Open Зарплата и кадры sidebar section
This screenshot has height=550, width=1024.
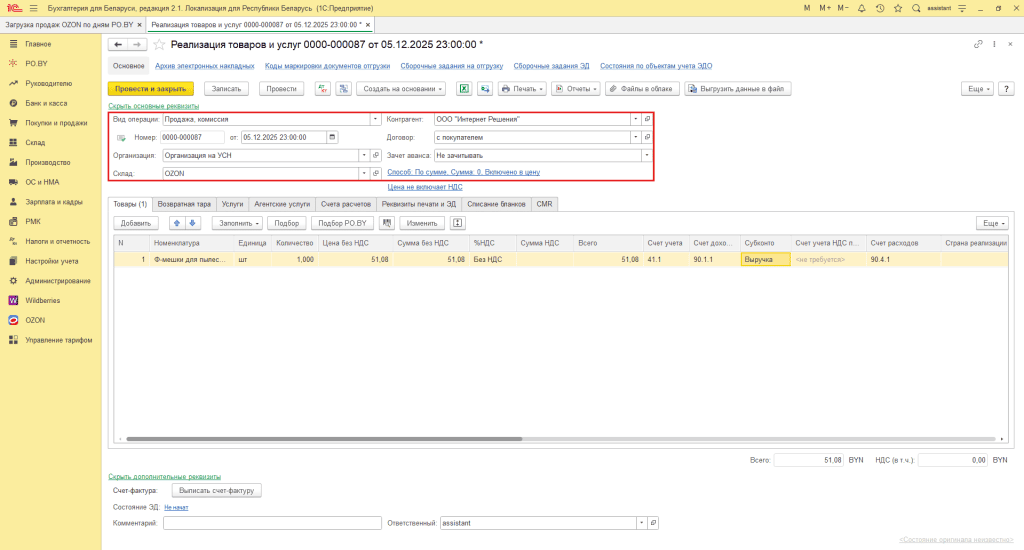click(x=54, y=202)
